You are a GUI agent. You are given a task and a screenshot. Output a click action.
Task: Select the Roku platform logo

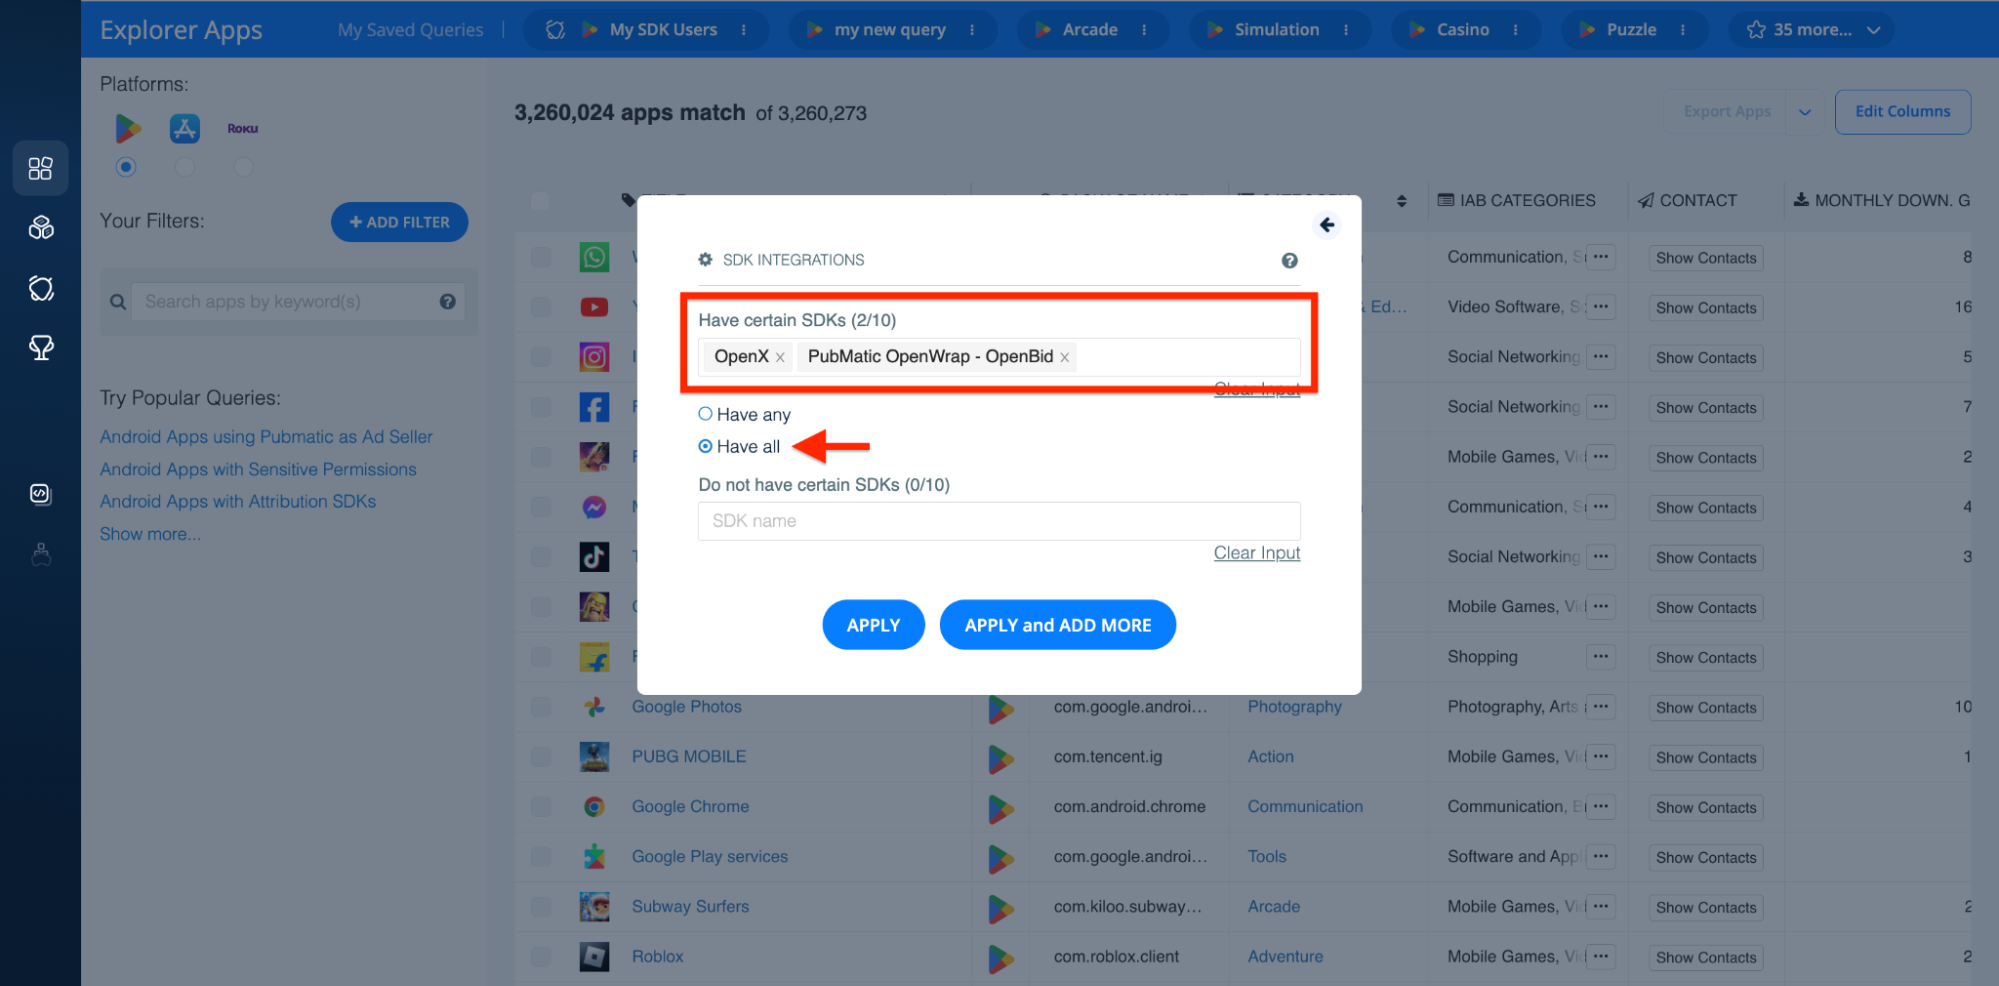pos(243,128)
